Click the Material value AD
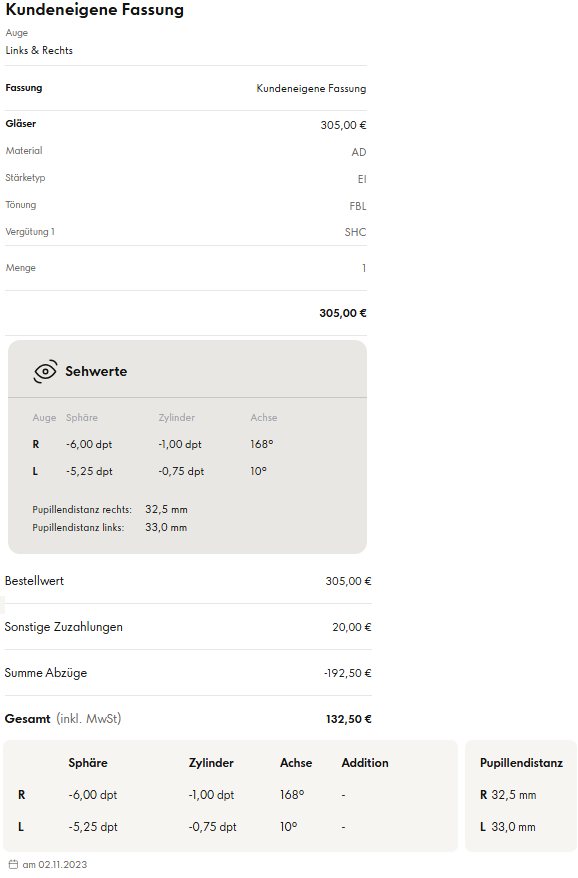Viewport: 578px width, 878px height. pos(359,152)
